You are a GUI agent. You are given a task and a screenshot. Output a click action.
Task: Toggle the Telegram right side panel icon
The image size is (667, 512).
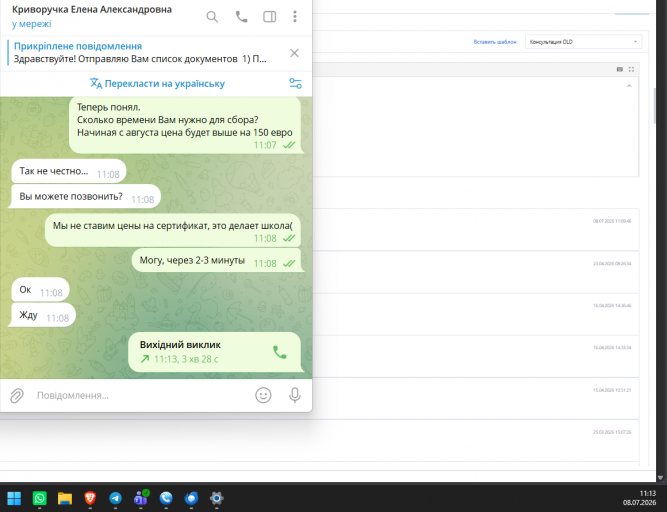point(269,17)
